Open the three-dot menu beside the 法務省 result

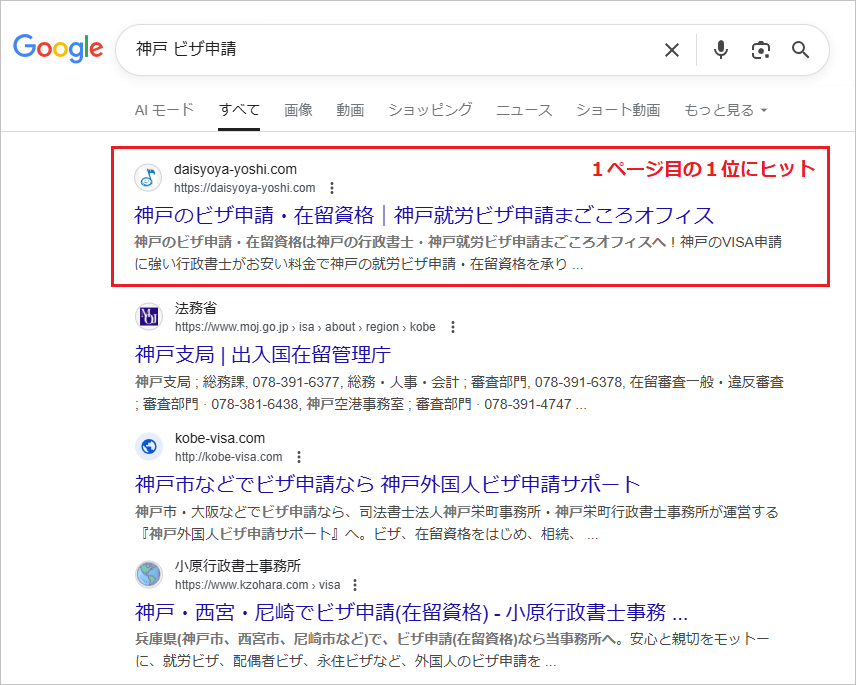pyautogui.click(x=453, y=326)
